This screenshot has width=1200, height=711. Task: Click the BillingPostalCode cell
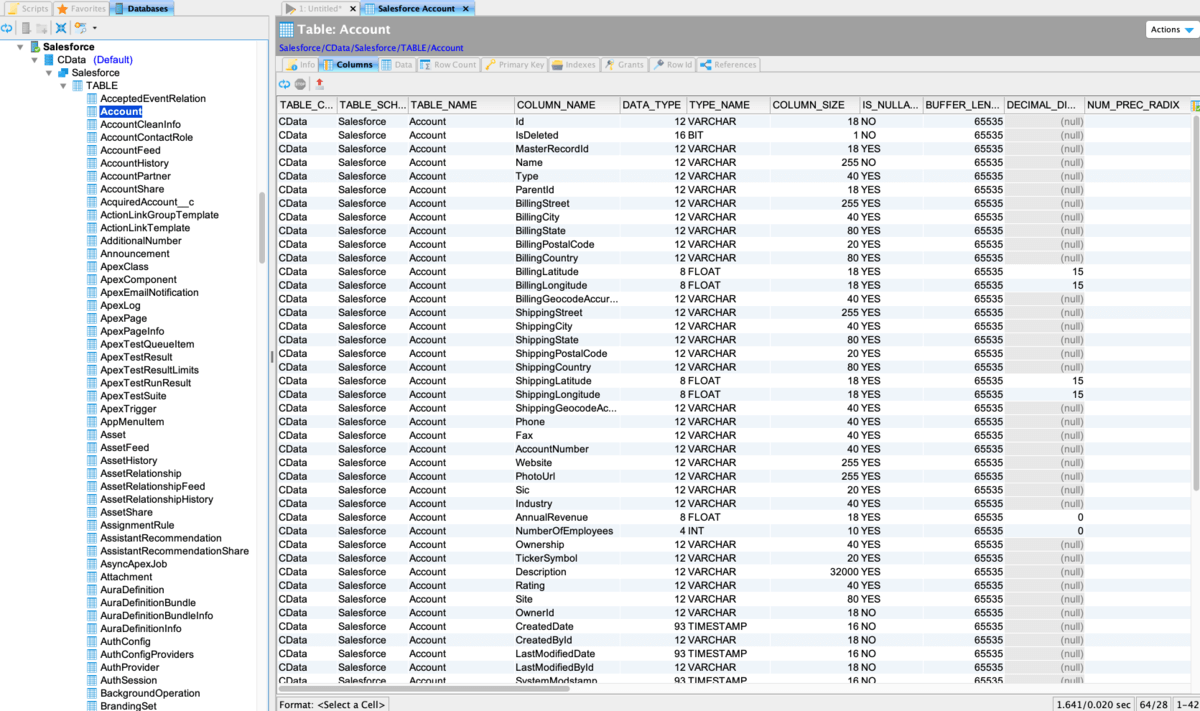(566, 245)
